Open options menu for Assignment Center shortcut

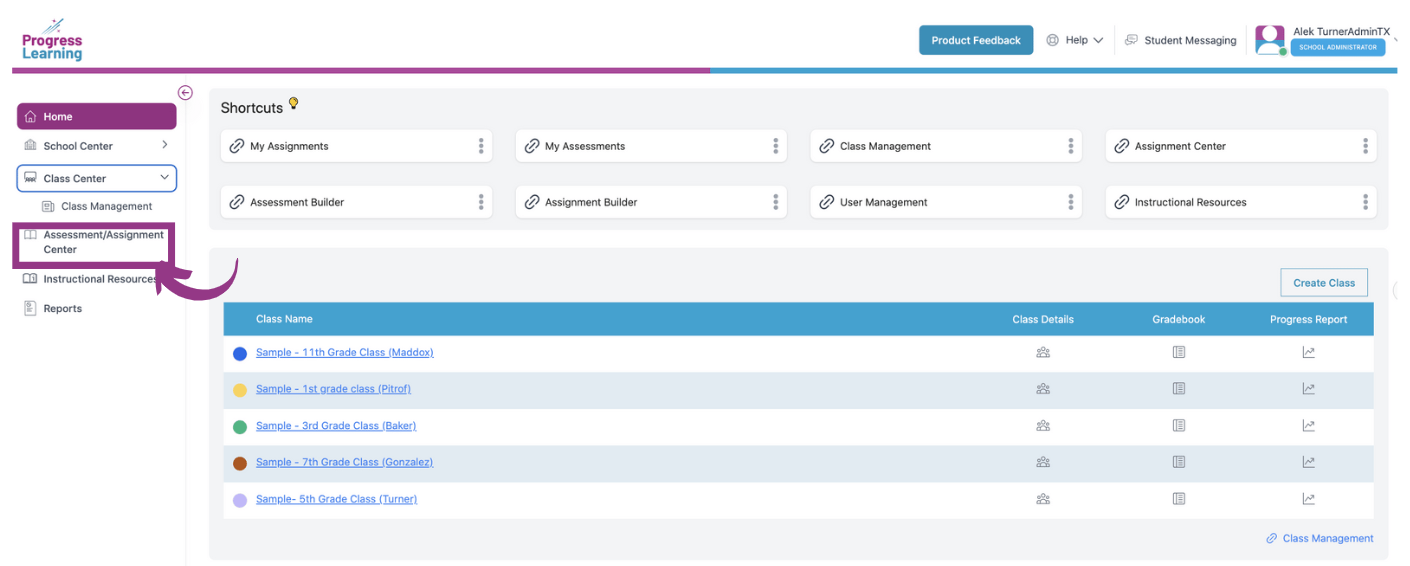point(1365,146)
